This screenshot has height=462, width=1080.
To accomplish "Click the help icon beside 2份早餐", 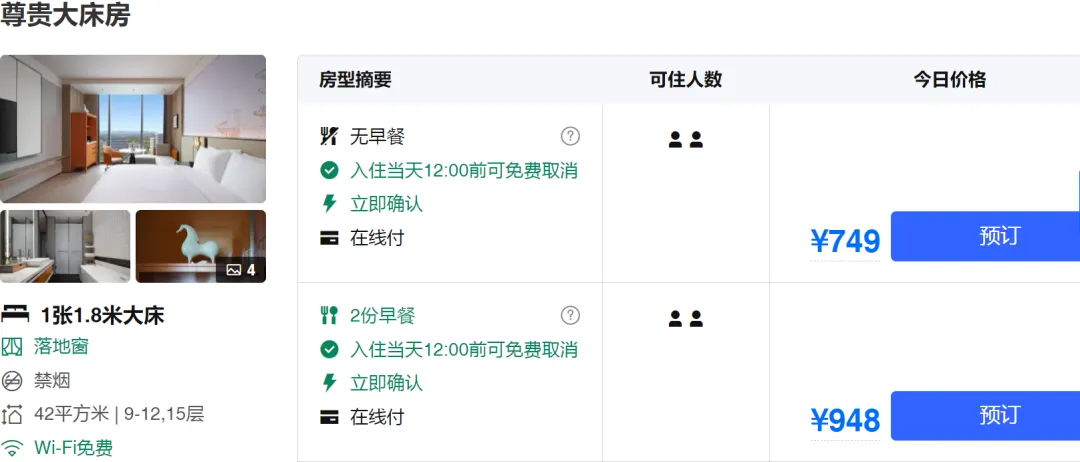I will click(x=570, y=315).
